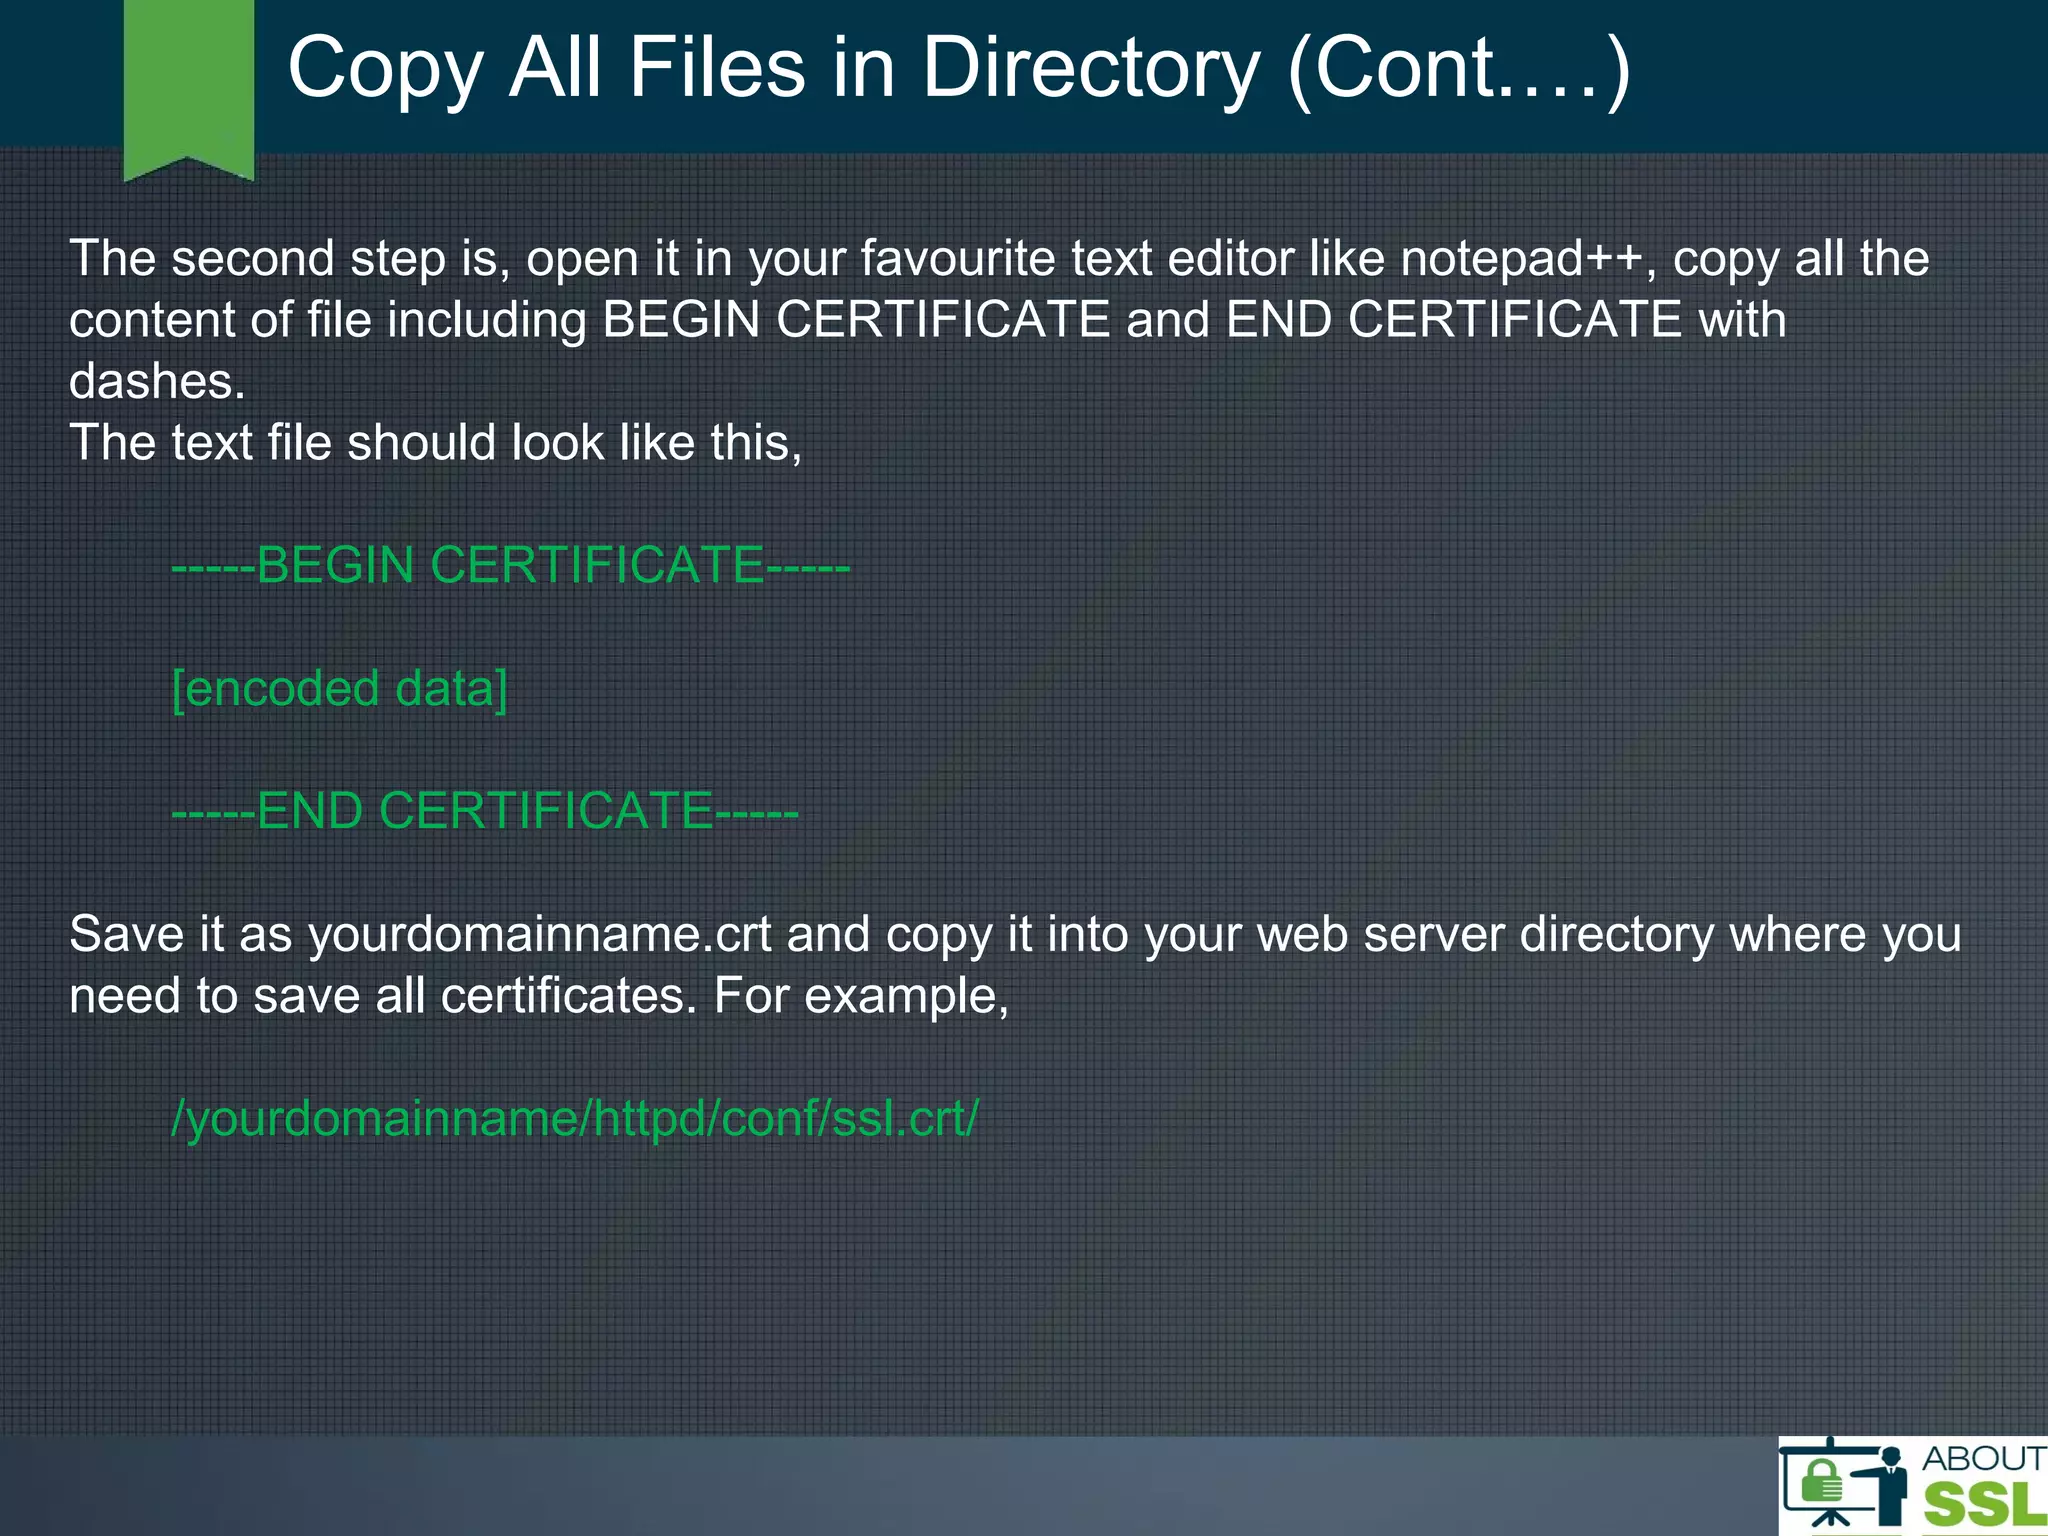Click 'The text file should look like this,'
The image size is (2048, 1536).
pyautogui.click(x=436, y=443)
